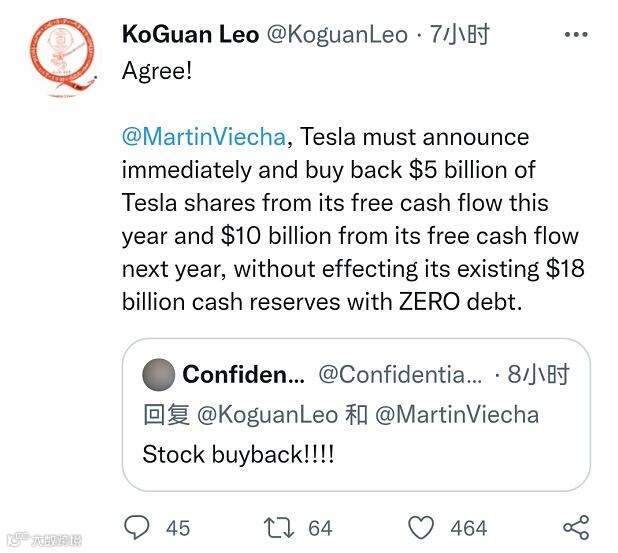Open the share icon on the tweet
The width and height of the screenshot is (618, 553).
coord(575,526)
